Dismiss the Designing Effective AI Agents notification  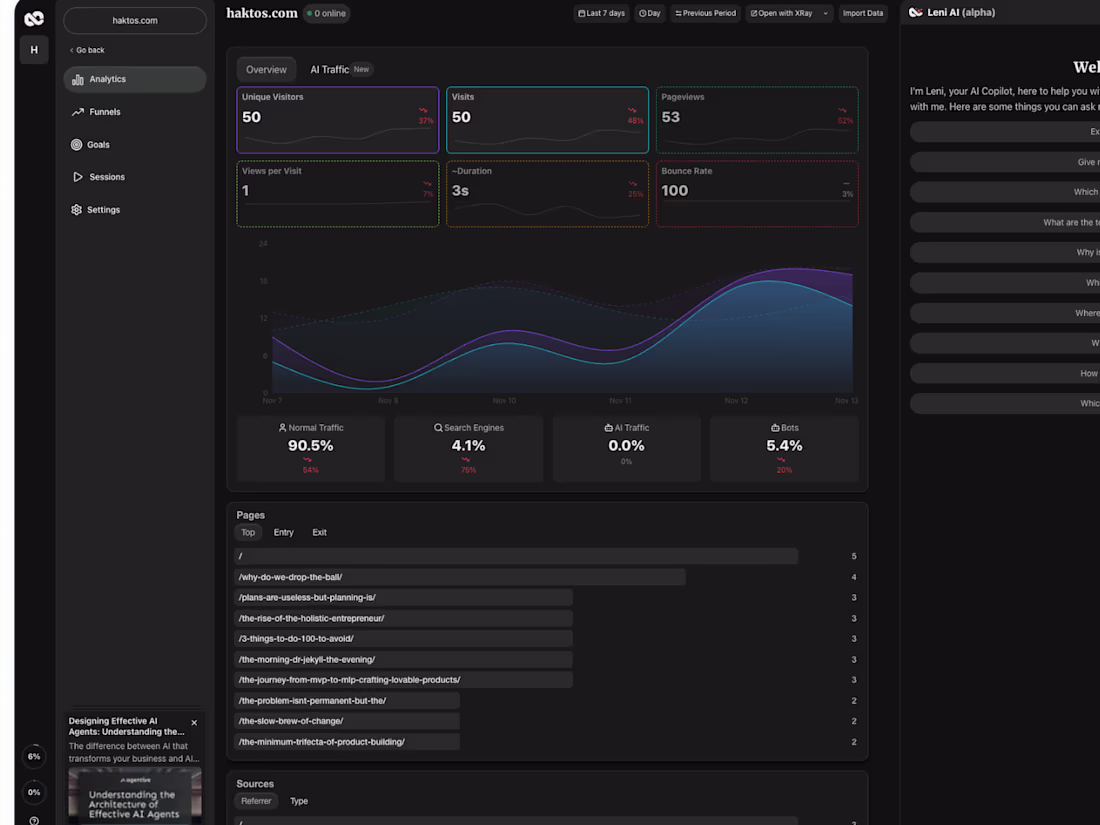click(x=194, y=722)
